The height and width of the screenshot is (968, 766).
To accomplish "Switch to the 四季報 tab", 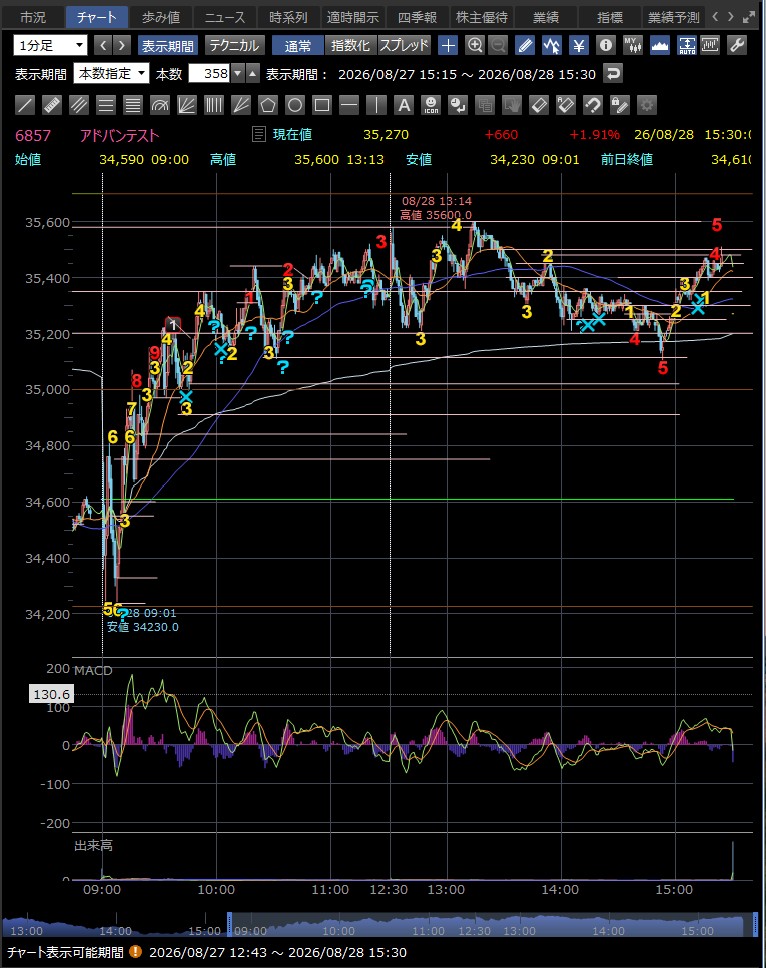I will click(417, 17).
